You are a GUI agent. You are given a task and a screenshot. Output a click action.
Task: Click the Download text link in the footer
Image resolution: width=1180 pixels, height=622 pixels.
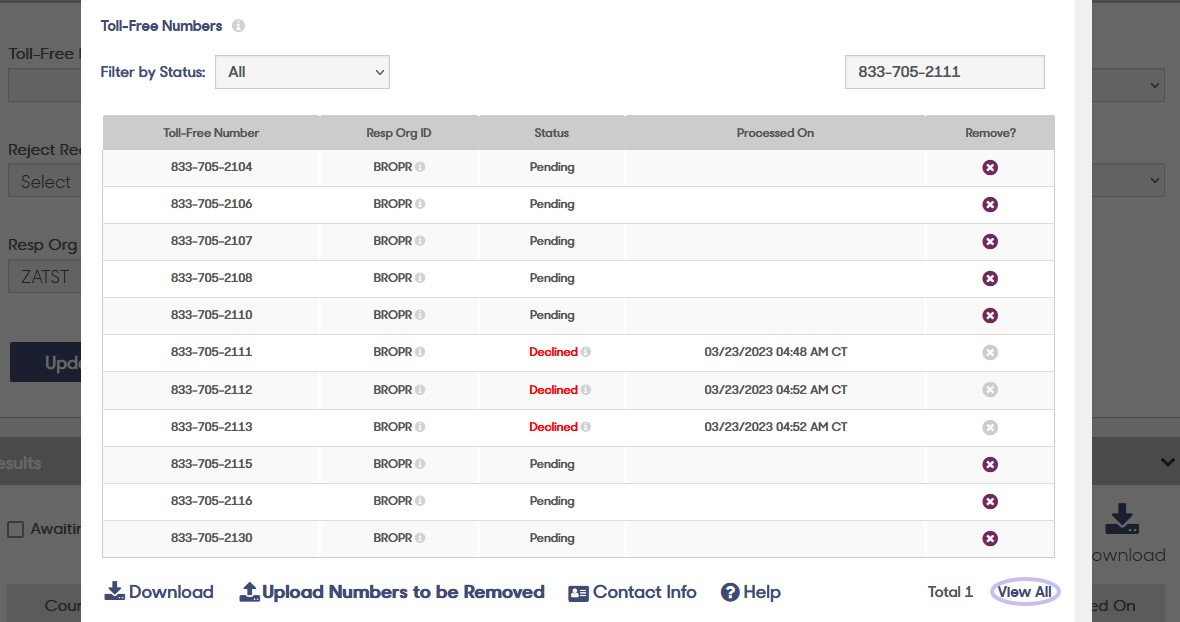tap(170, 591)
